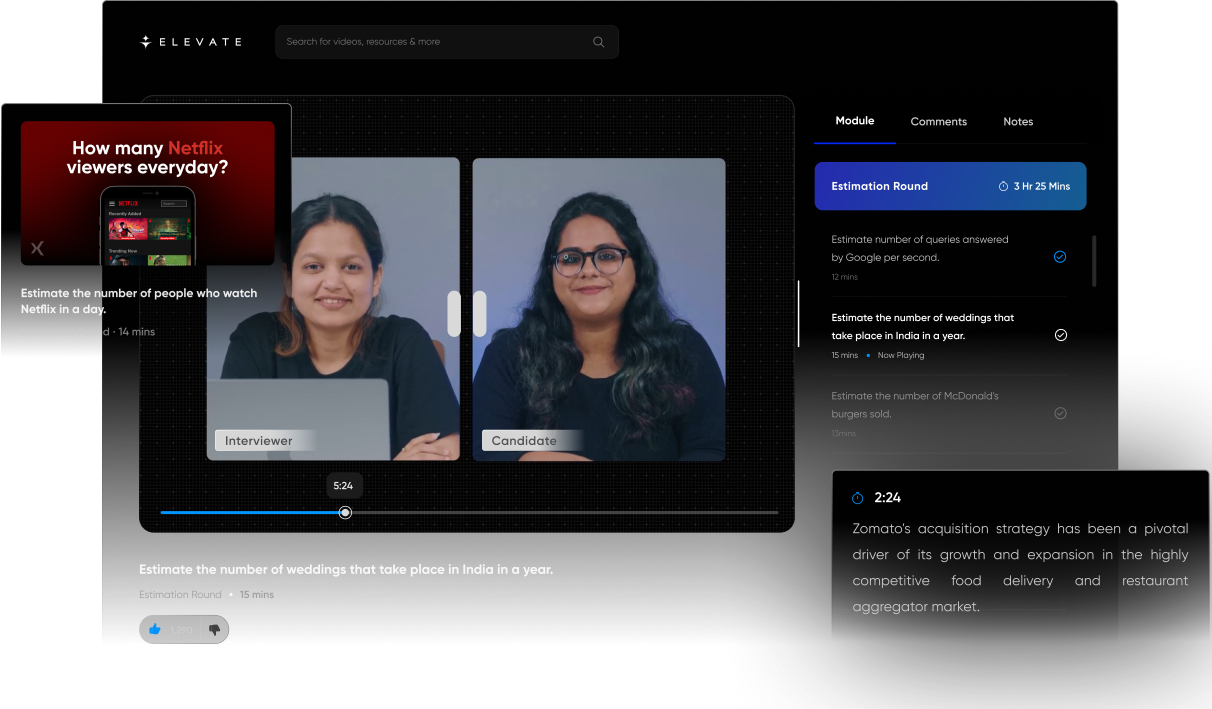The width and height of the screenshot is (1212, 709).
Task: Toggle the checkmark for the Google queries lesson
Action: [x=1060, y=257]
